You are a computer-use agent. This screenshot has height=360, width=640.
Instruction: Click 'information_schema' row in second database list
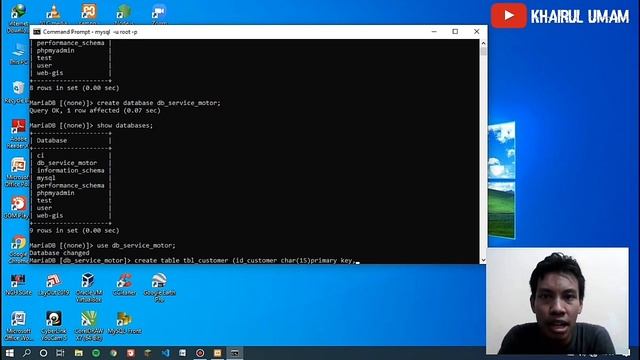coord(71,170)
